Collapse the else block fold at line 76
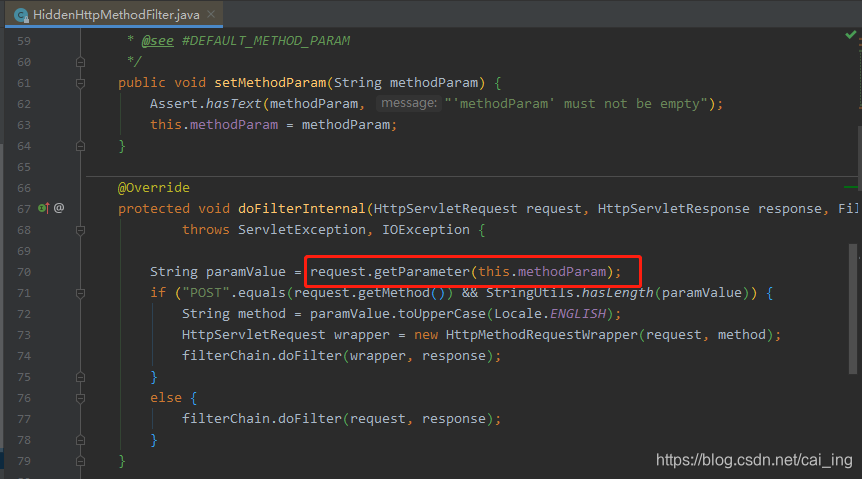 (80, 398)
